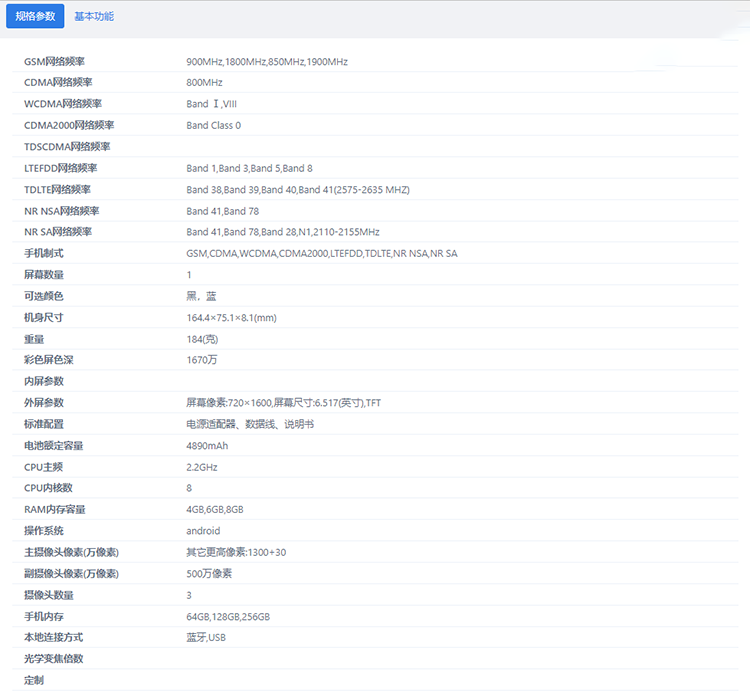750x693 pixels.
Task: Select the 规格参数 tab
Action: point(35,16)
